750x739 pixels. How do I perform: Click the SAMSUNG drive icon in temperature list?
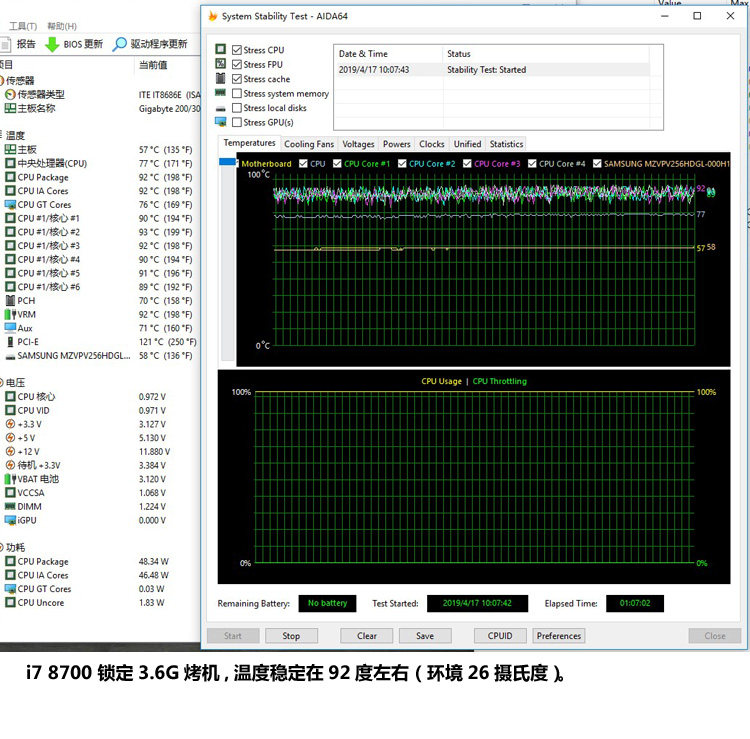tap(10, 356)
